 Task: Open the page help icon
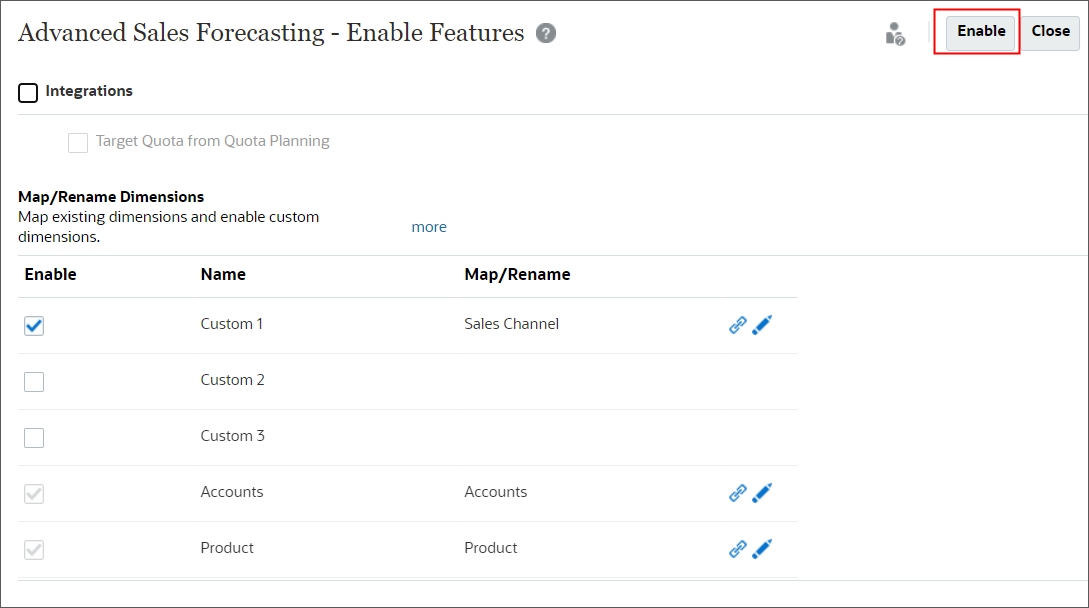tap(546, 33)
